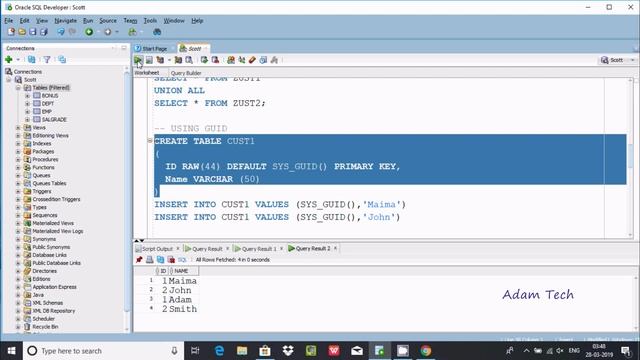The width and height of the screenshot is (640, 360).
Task: Open the Source menu
Action: click(x=108, y=20)
